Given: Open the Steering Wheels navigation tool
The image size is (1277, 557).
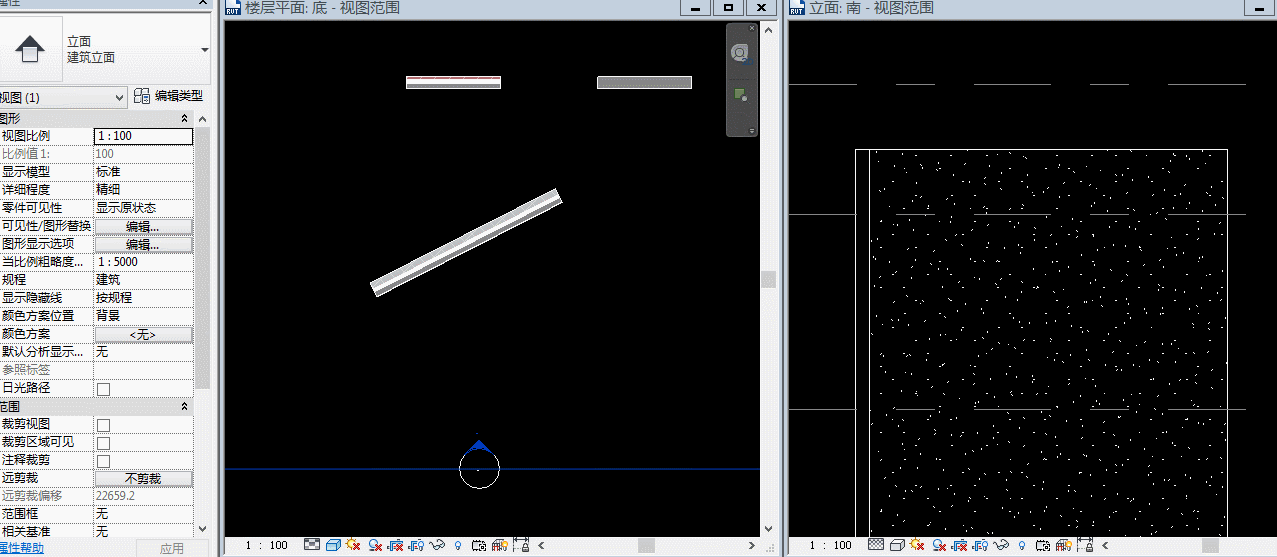Looking at the screenshot, I should pyautogui.click(x=740, y=53).
